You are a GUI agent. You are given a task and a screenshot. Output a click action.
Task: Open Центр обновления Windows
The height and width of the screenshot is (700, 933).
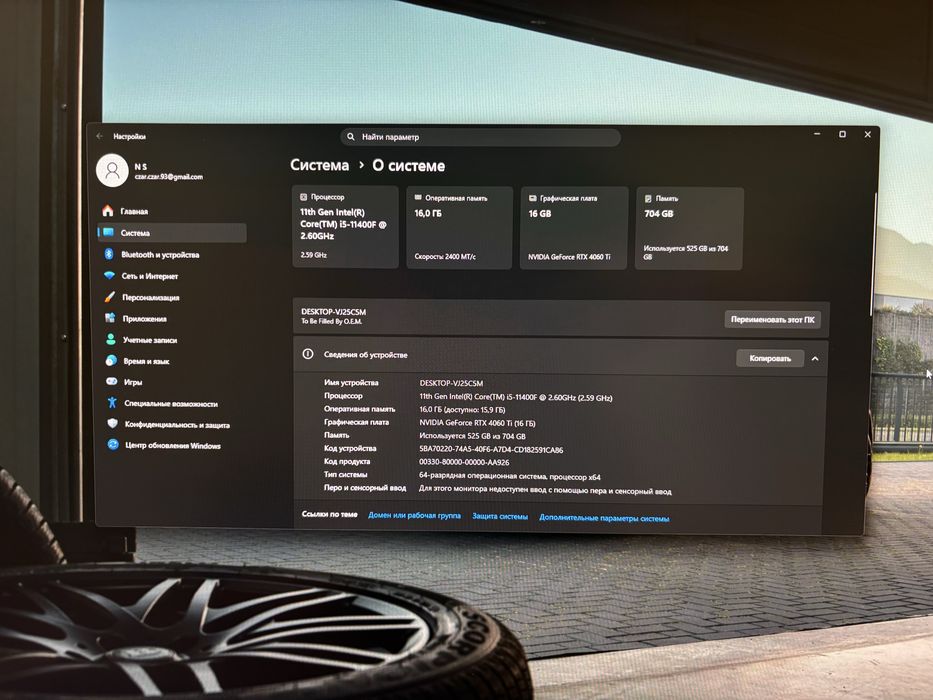173,446
